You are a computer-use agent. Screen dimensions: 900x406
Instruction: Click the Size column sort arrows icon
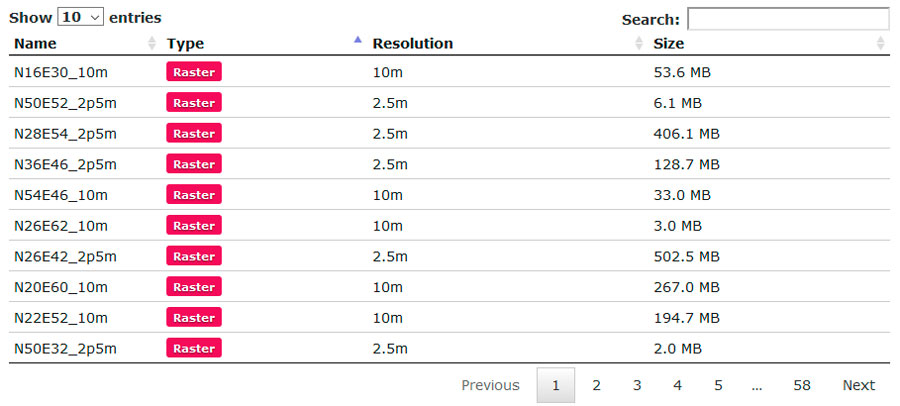(881, 43)
